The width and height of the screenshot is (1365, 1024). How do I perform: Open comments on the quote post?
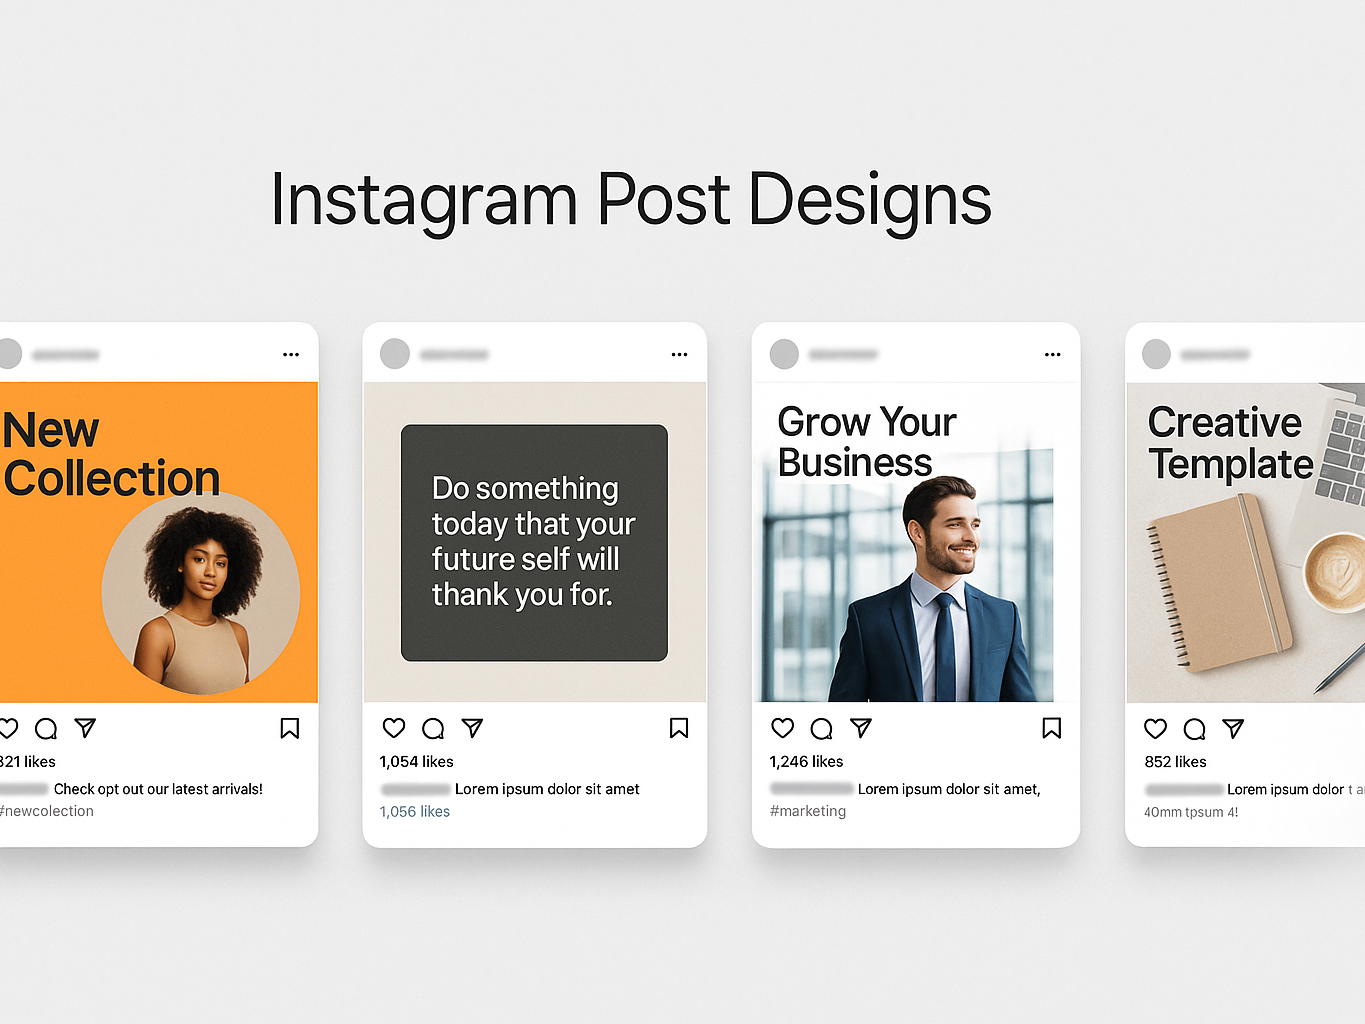pyautogui.click(x=433, y=728)
